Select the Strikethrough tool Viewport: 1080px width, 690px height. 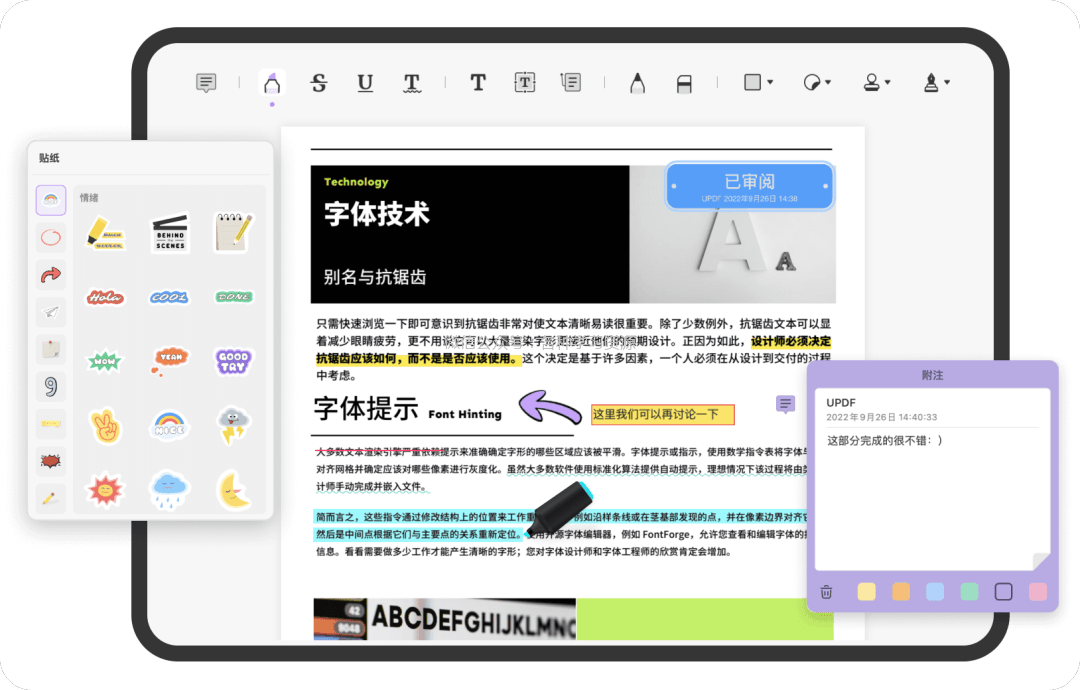pos(319,83)
